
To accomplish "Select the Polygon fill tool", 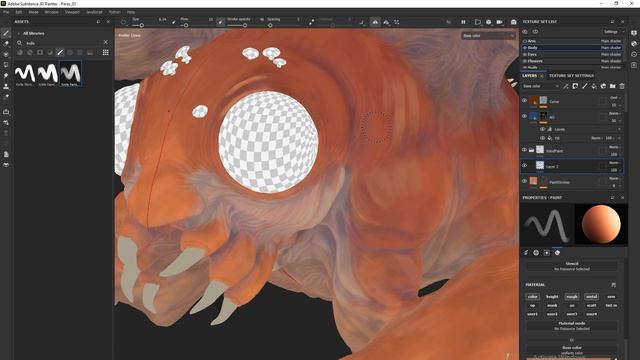I will click(6, 65).
